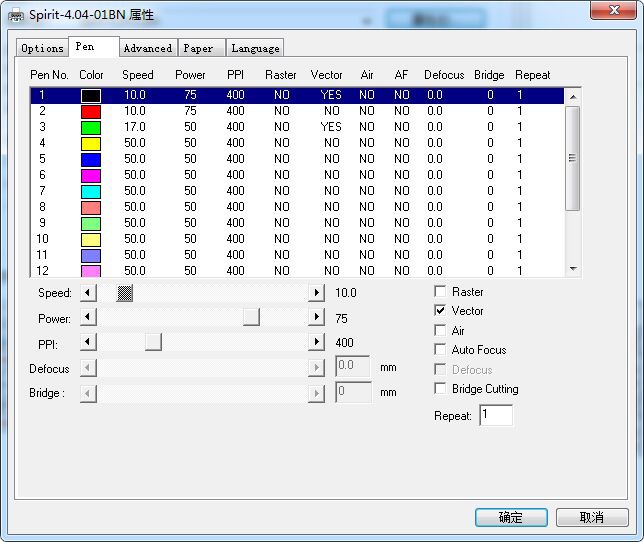This screenshot has height=542, width=644.
Task: Click pen number 4 in the list
Action: point(42,143)
